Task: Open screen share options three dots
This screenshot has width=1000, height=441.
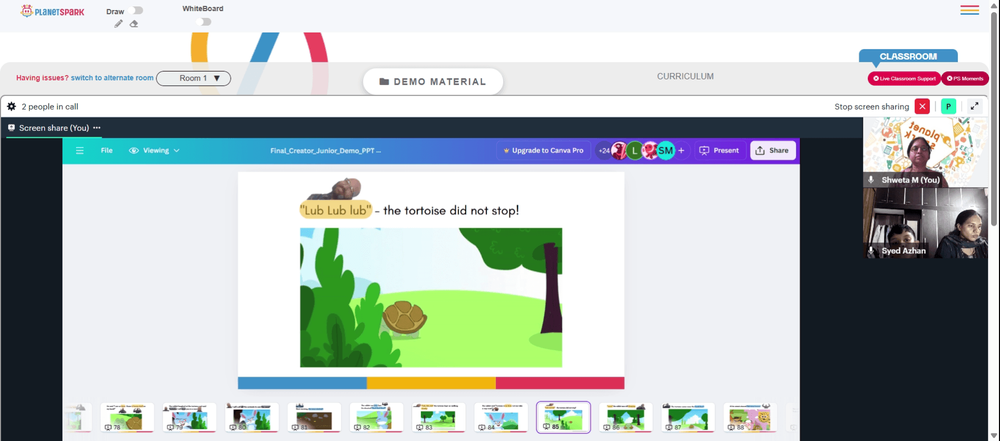Action: [97, 128]
